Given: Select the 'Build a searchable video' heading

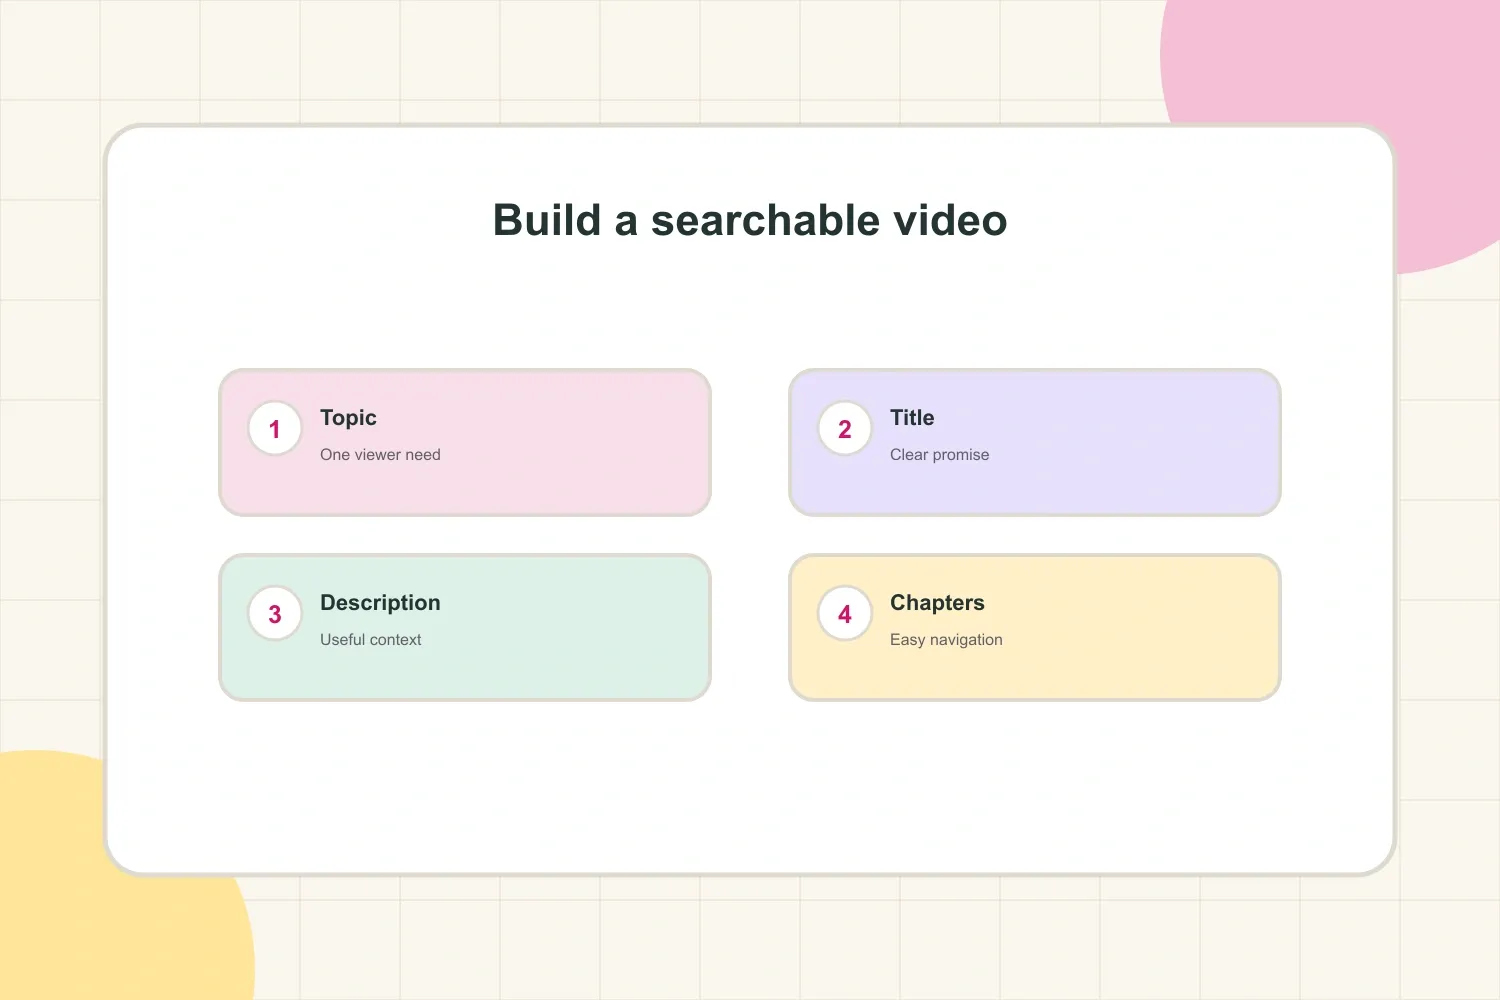Looking at the screenshot, I should click(x=750, y=220).
